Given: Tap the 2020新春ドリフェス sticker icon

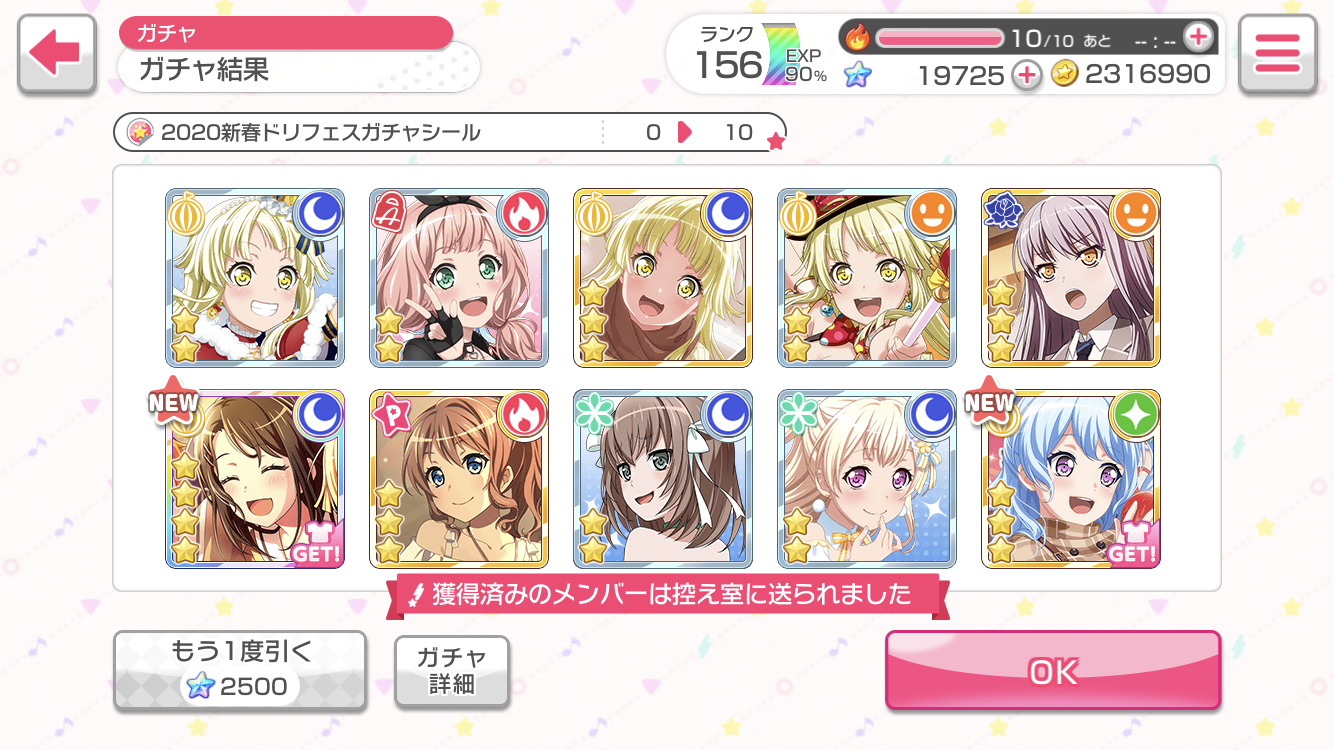Looking at the screenshot, I should click(141, 132).
